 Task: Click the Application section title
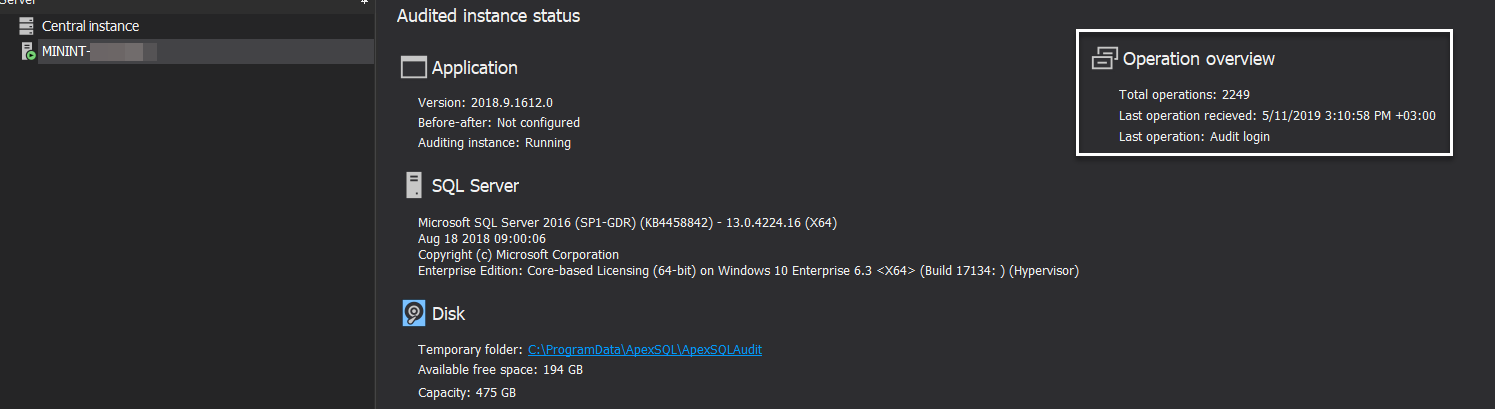(x=475, y=68)
